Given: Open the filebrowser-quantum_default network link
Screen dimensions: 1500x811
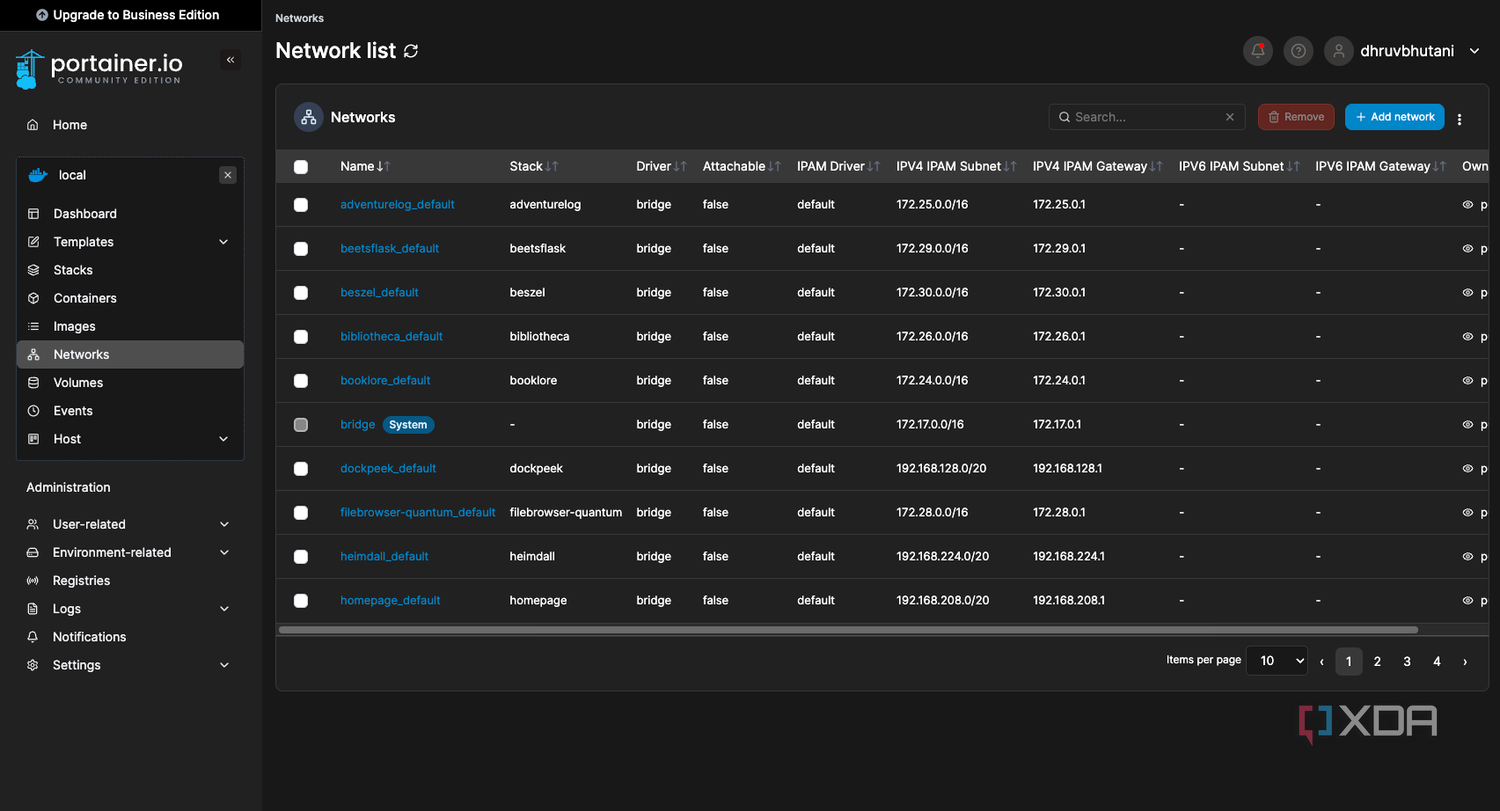Looking at the screenshot, I should [418, 513].
